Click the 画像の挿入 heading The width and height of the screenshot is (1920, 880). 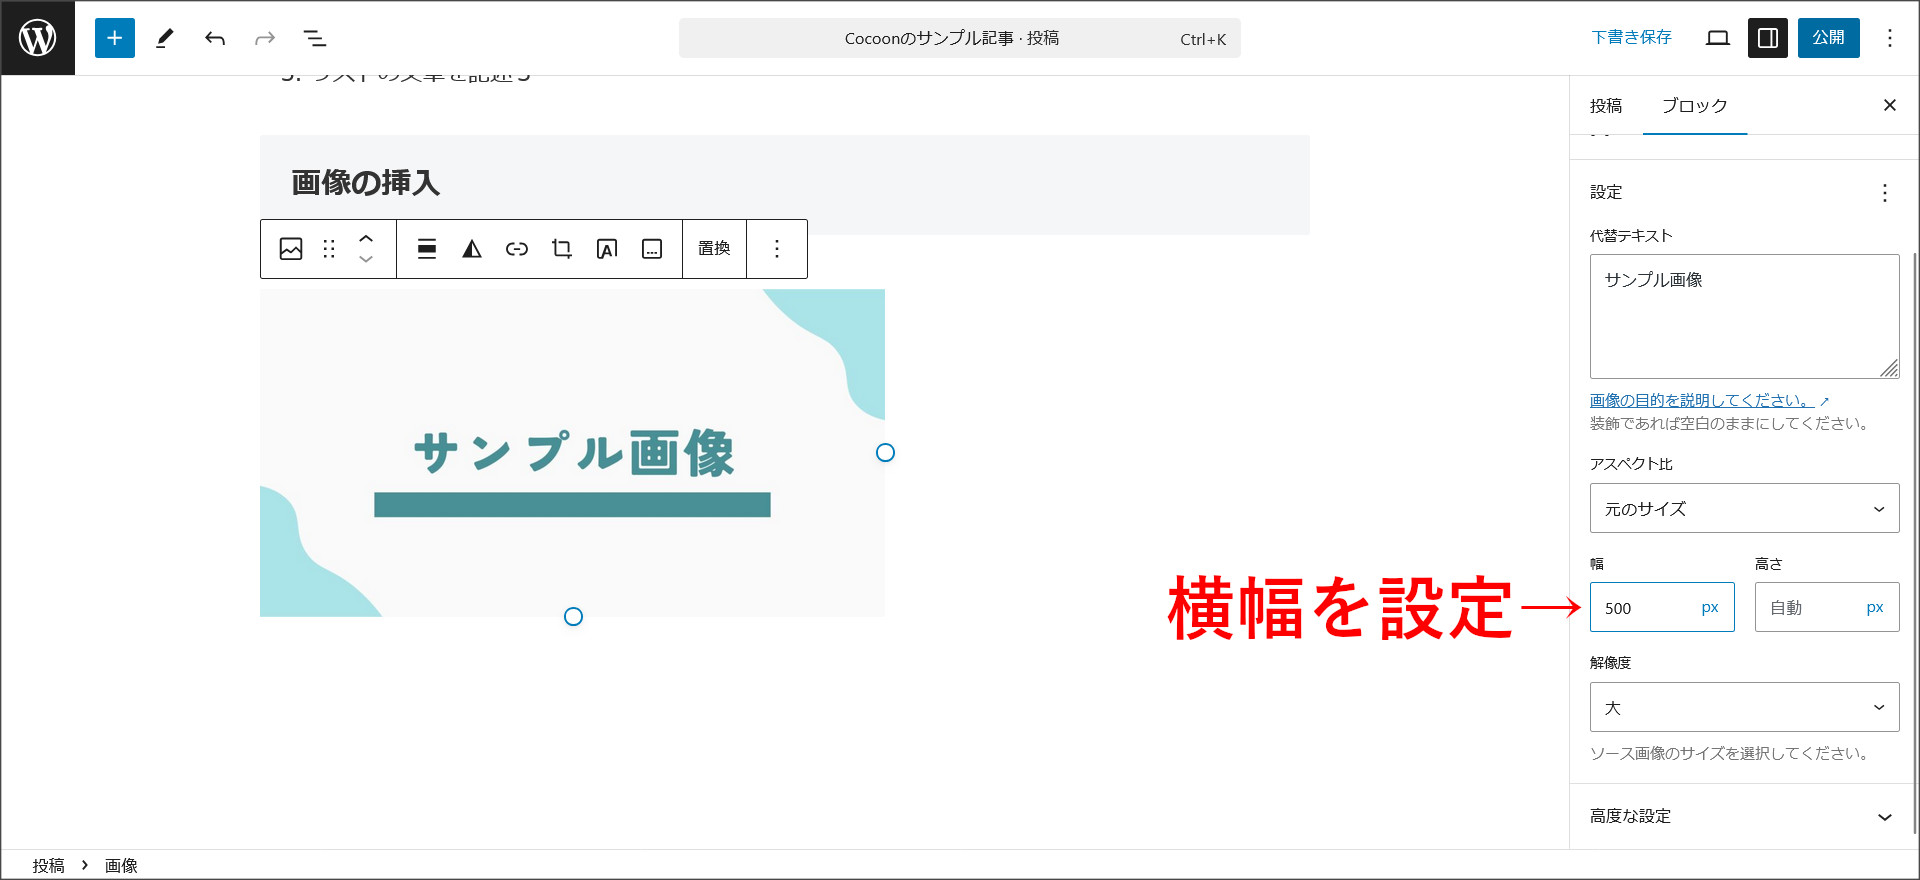point(366,183)
